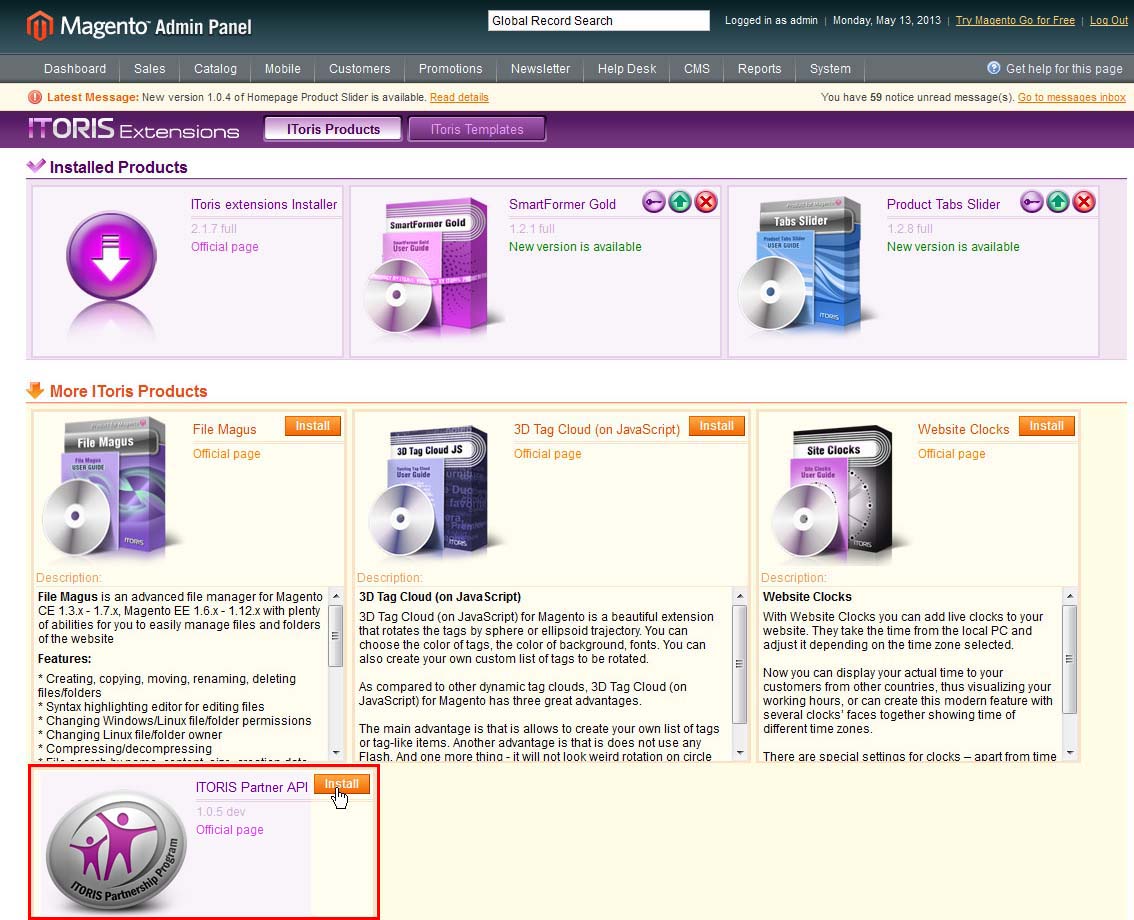The width and height of the screenshot is (1134, 920).
Task: Open the Customers menu
Action: click(x=359, y=69)
